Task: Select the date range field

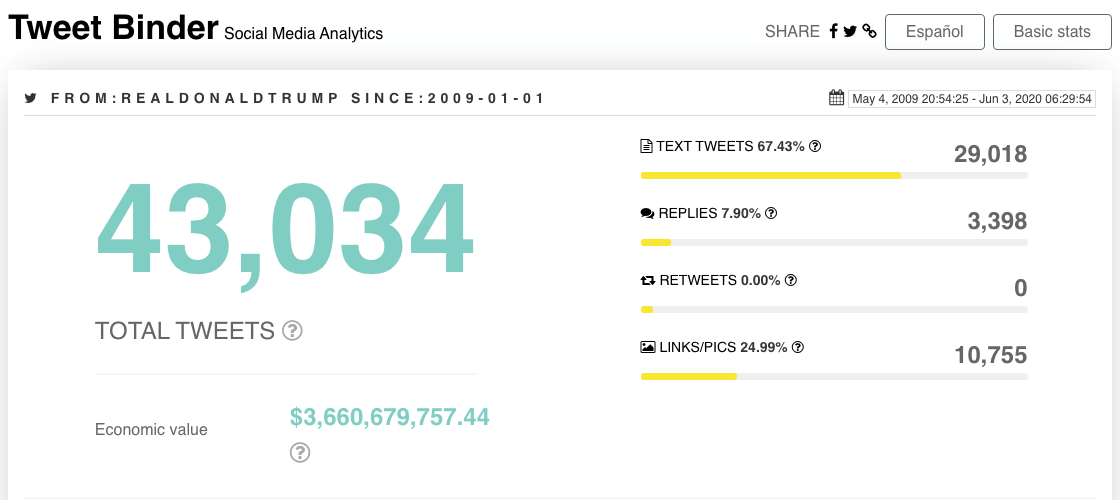Action: pos(972,99)
